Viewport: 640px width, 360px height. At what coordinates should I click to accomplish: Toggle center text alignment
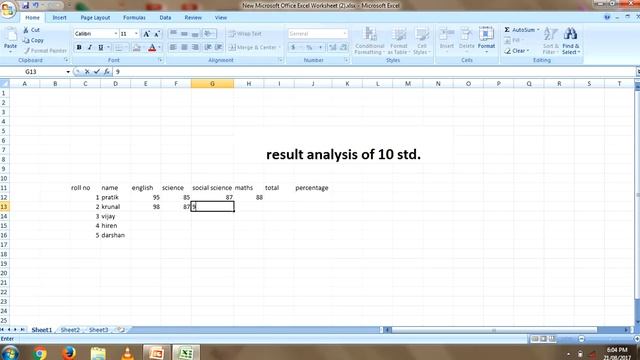184,47
